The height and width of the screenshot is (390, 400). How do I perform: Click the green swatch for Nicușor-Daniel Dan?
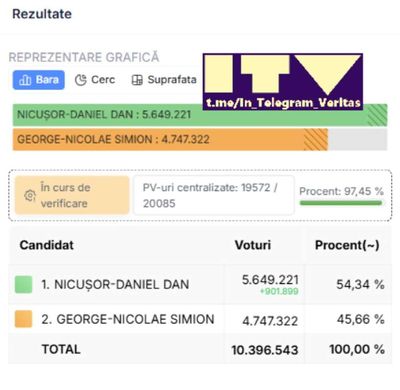tap(24, 284)
